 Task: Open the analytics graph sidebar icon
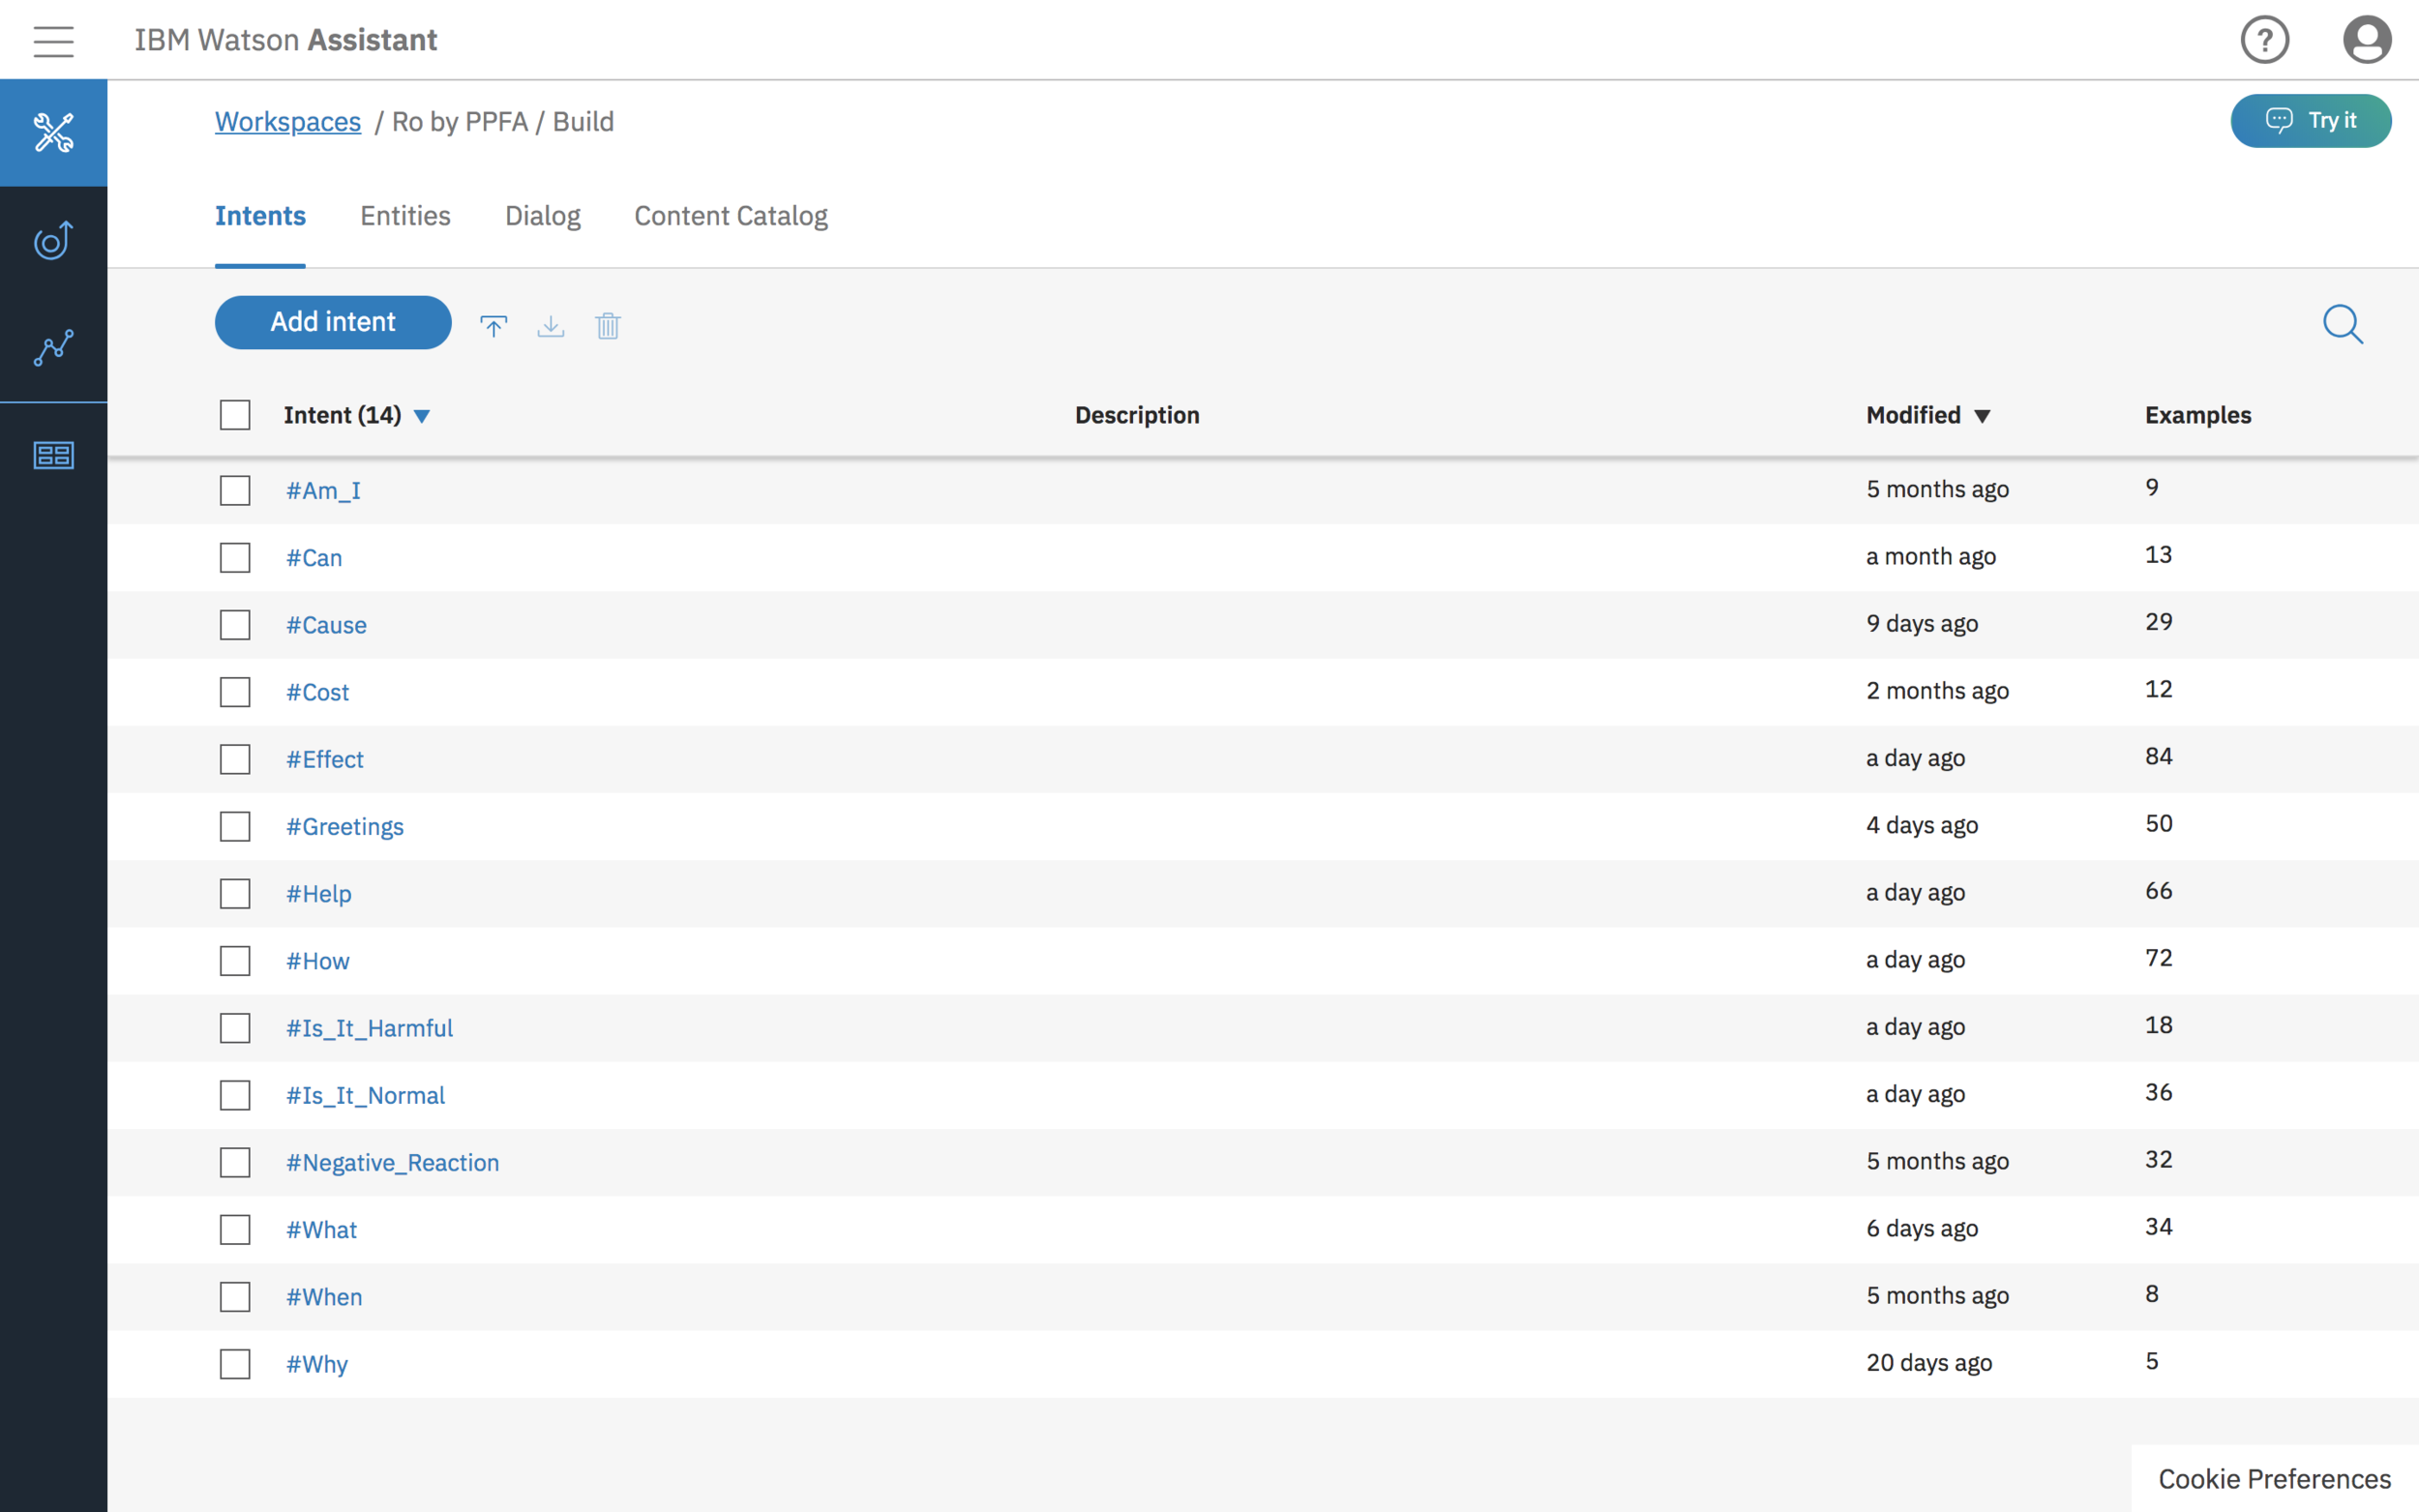click(x=53, y=347)
